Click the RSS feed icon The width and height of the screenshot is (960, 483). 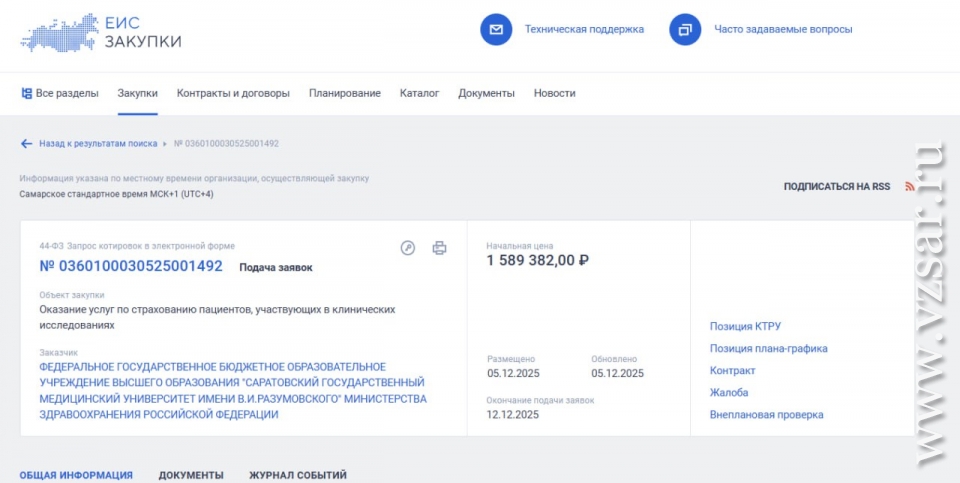tap(910, 186)
